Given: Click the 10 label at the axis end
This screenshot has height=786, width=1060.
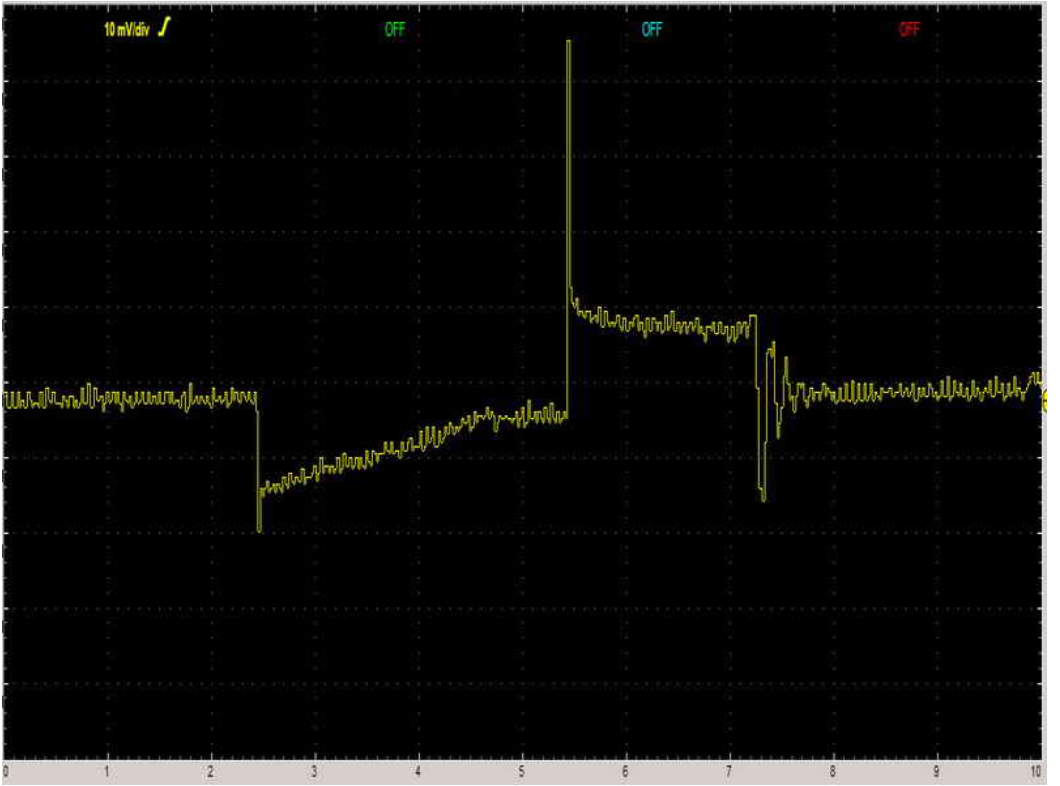Looking at the screenshot, I should tap(1037, 772).
